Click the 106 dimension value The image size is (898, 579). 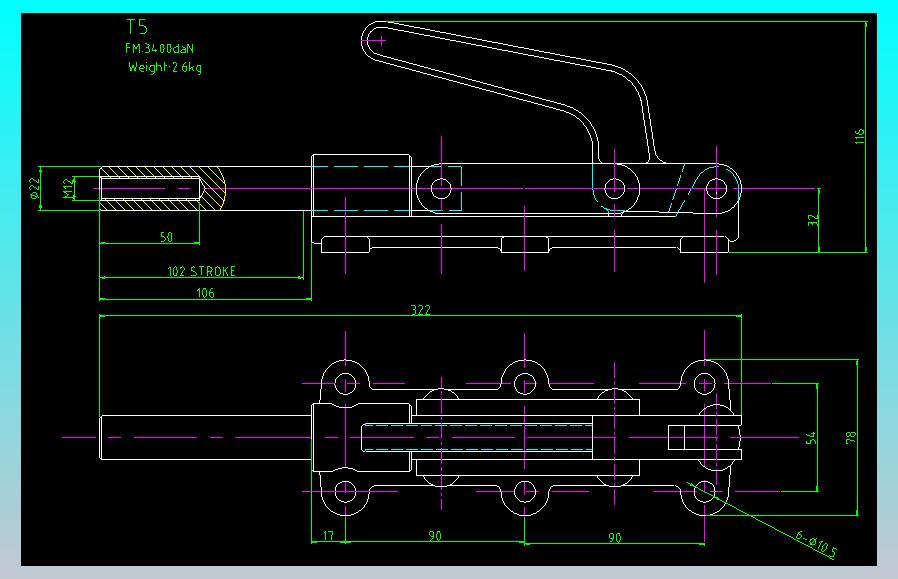coord(205,293)
